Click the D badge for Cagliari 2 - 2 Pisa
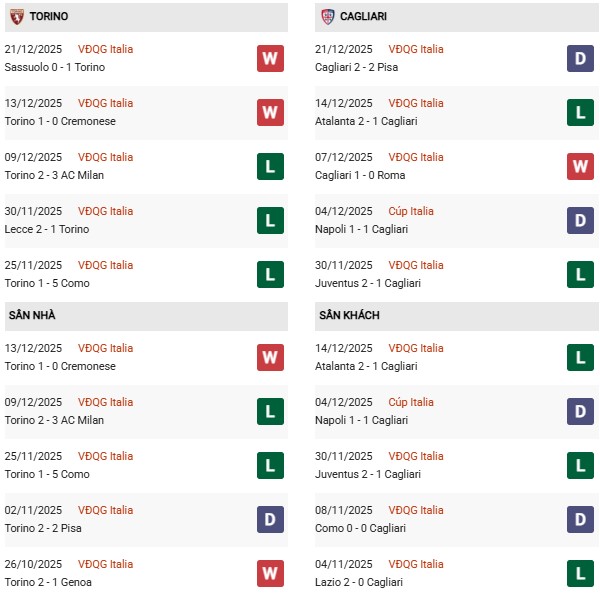Image resolution: width=600 pixels, height=595 pixels. [581, 58]
